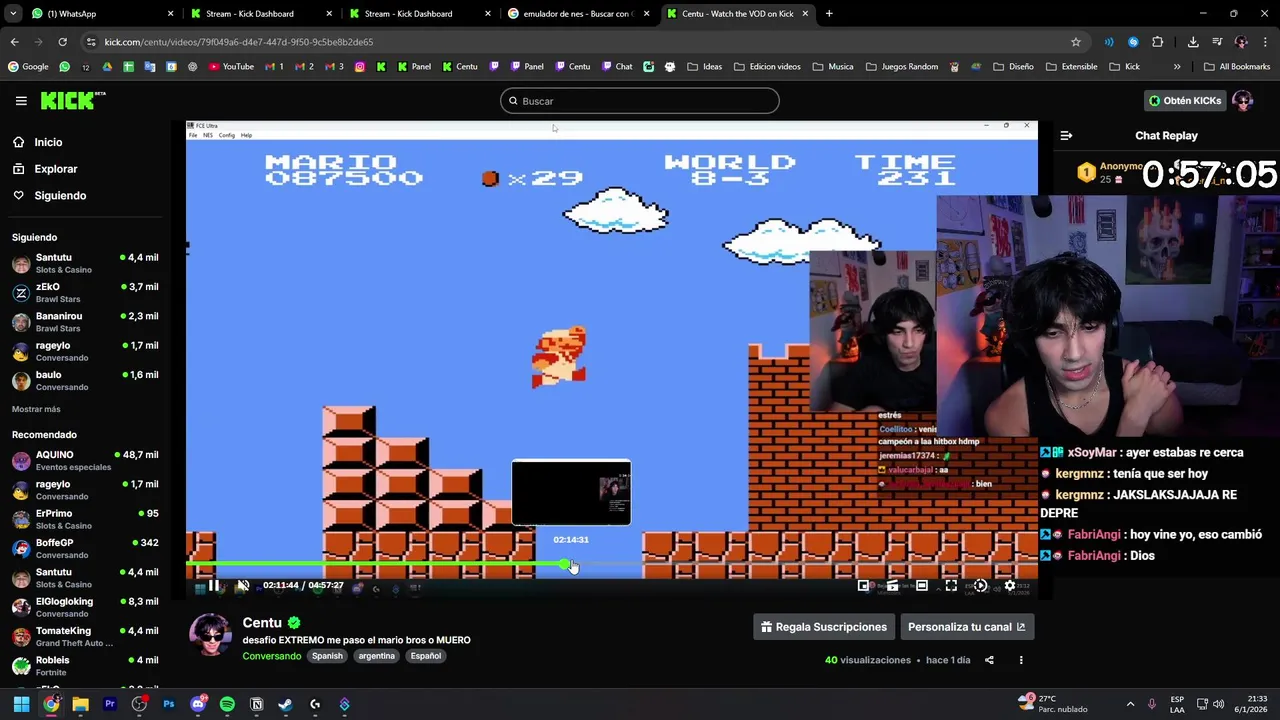
Task: Open Edicion videos bookmarks folder
Action: [767, 67]
